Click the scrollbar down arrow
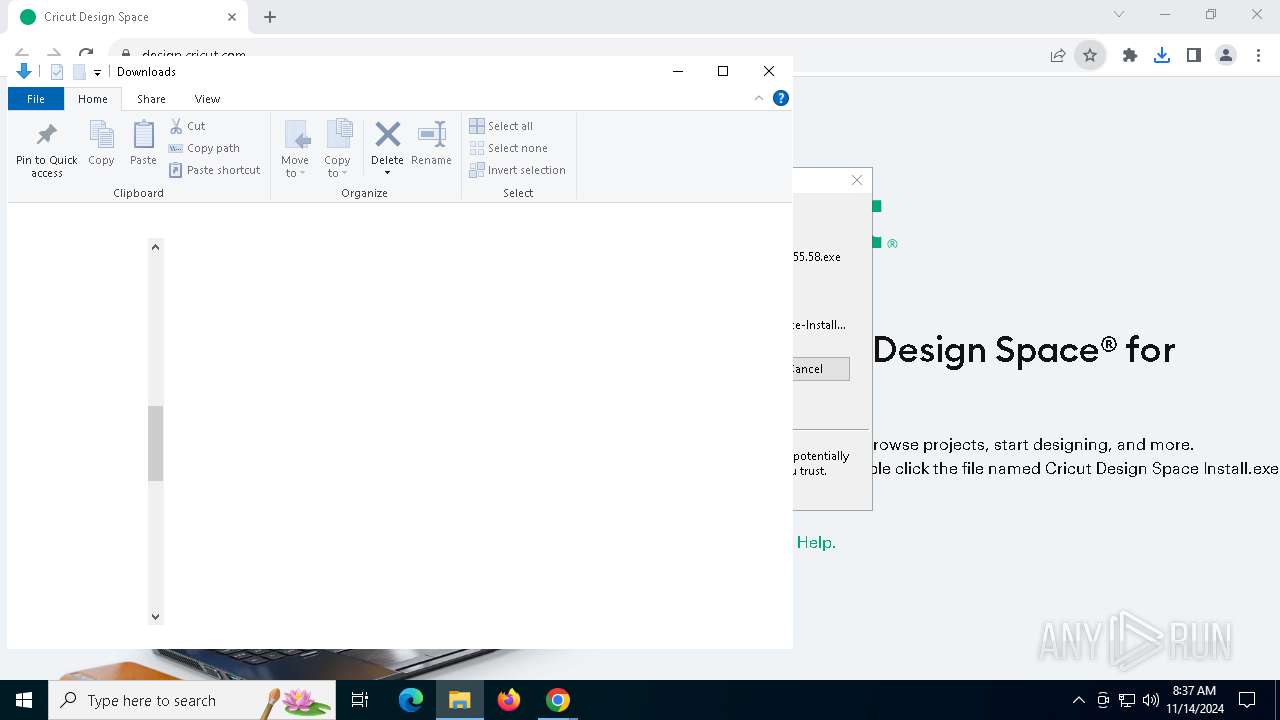This screenshot has height=720, width=1280. [x=155, y=617]
